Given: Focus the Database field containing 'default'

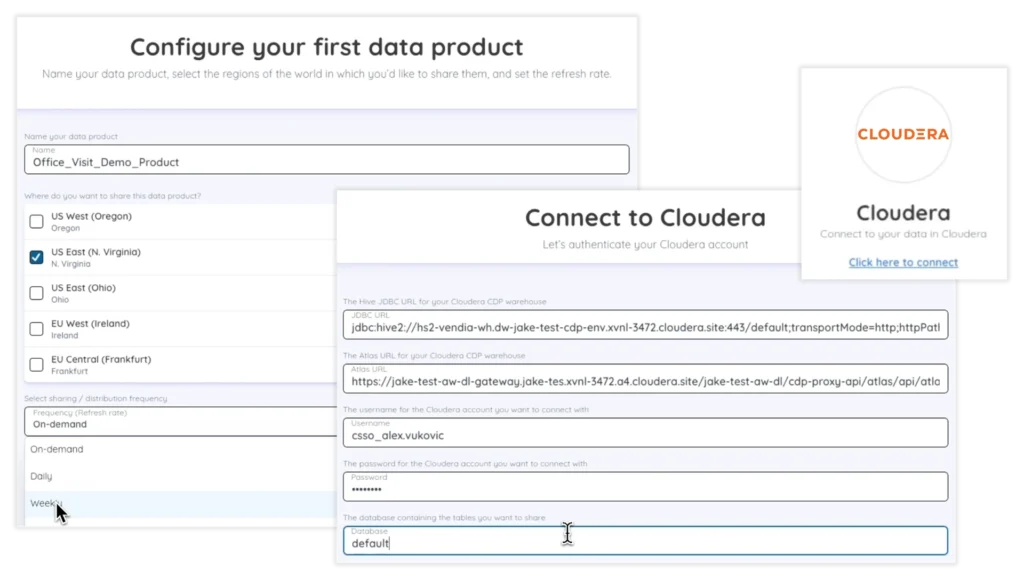Looking at the screenshot, I should 645,541.
